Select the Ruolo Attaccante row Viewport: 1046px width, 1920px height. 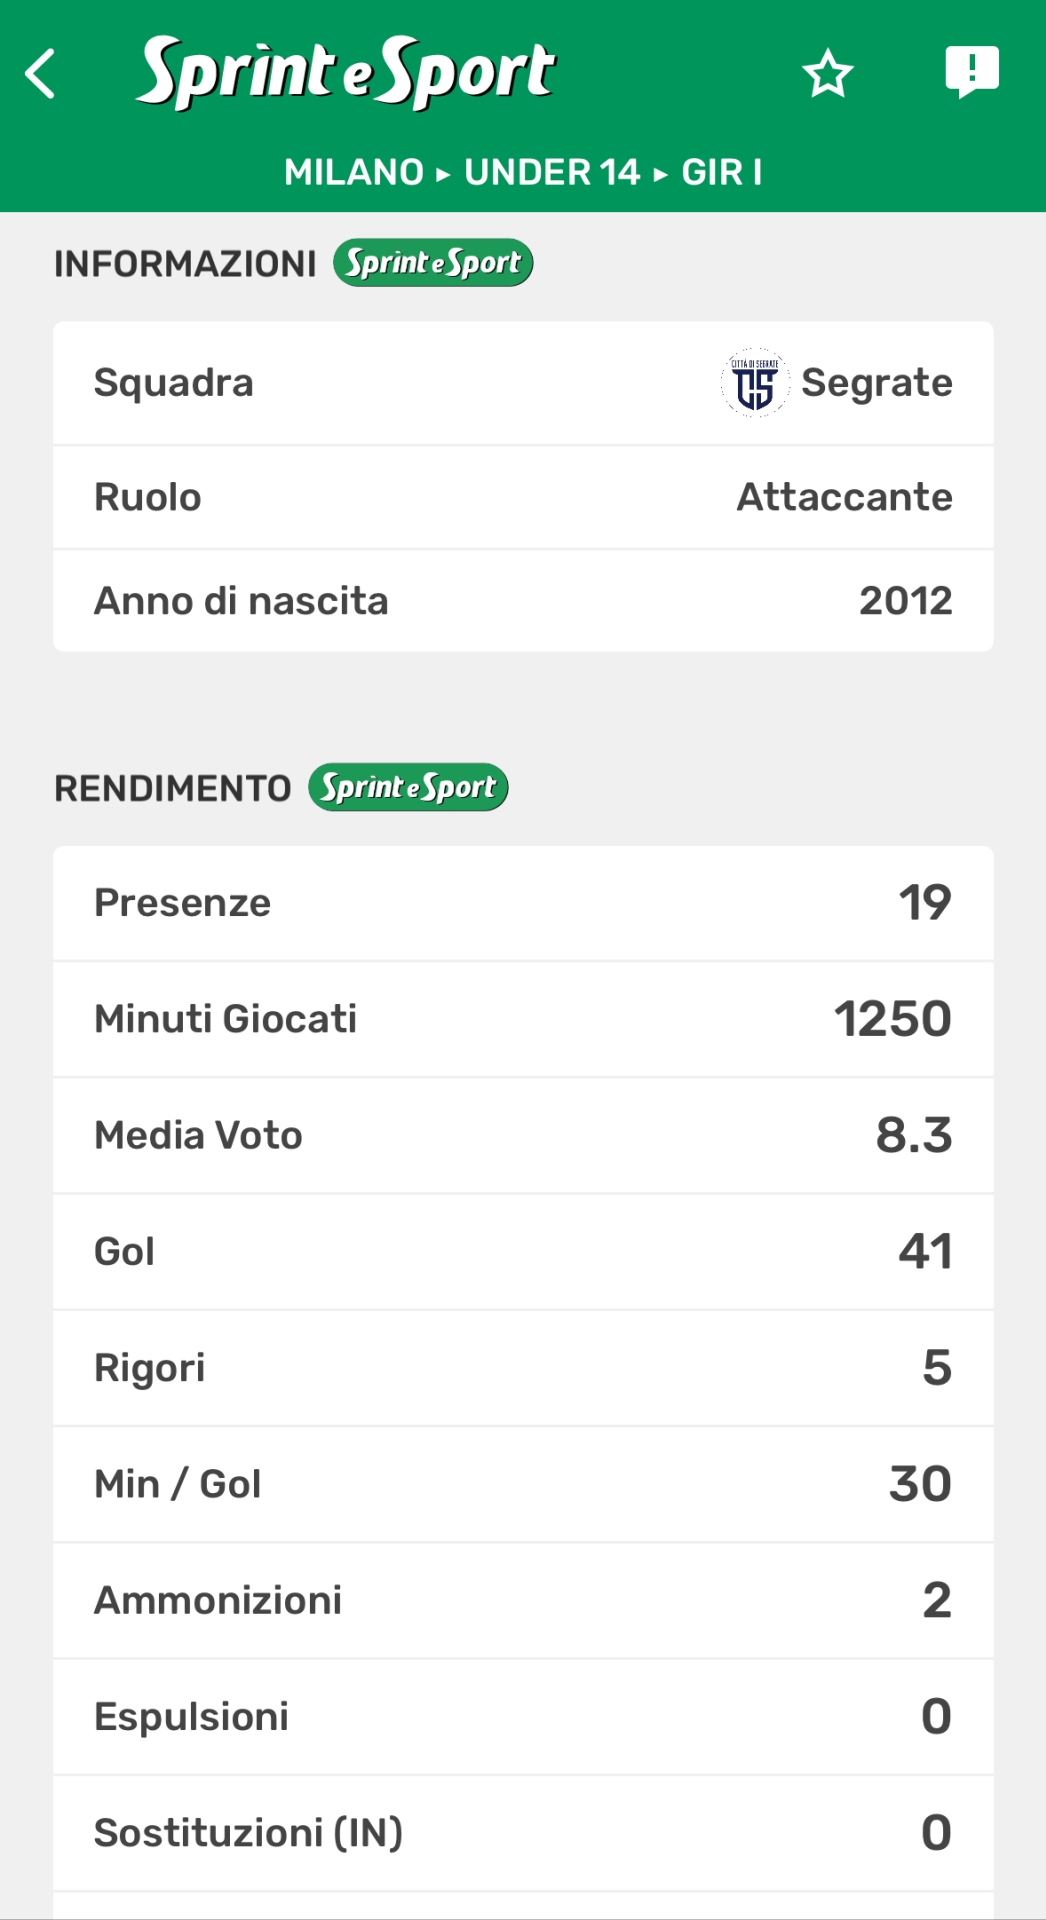(523, 497)
